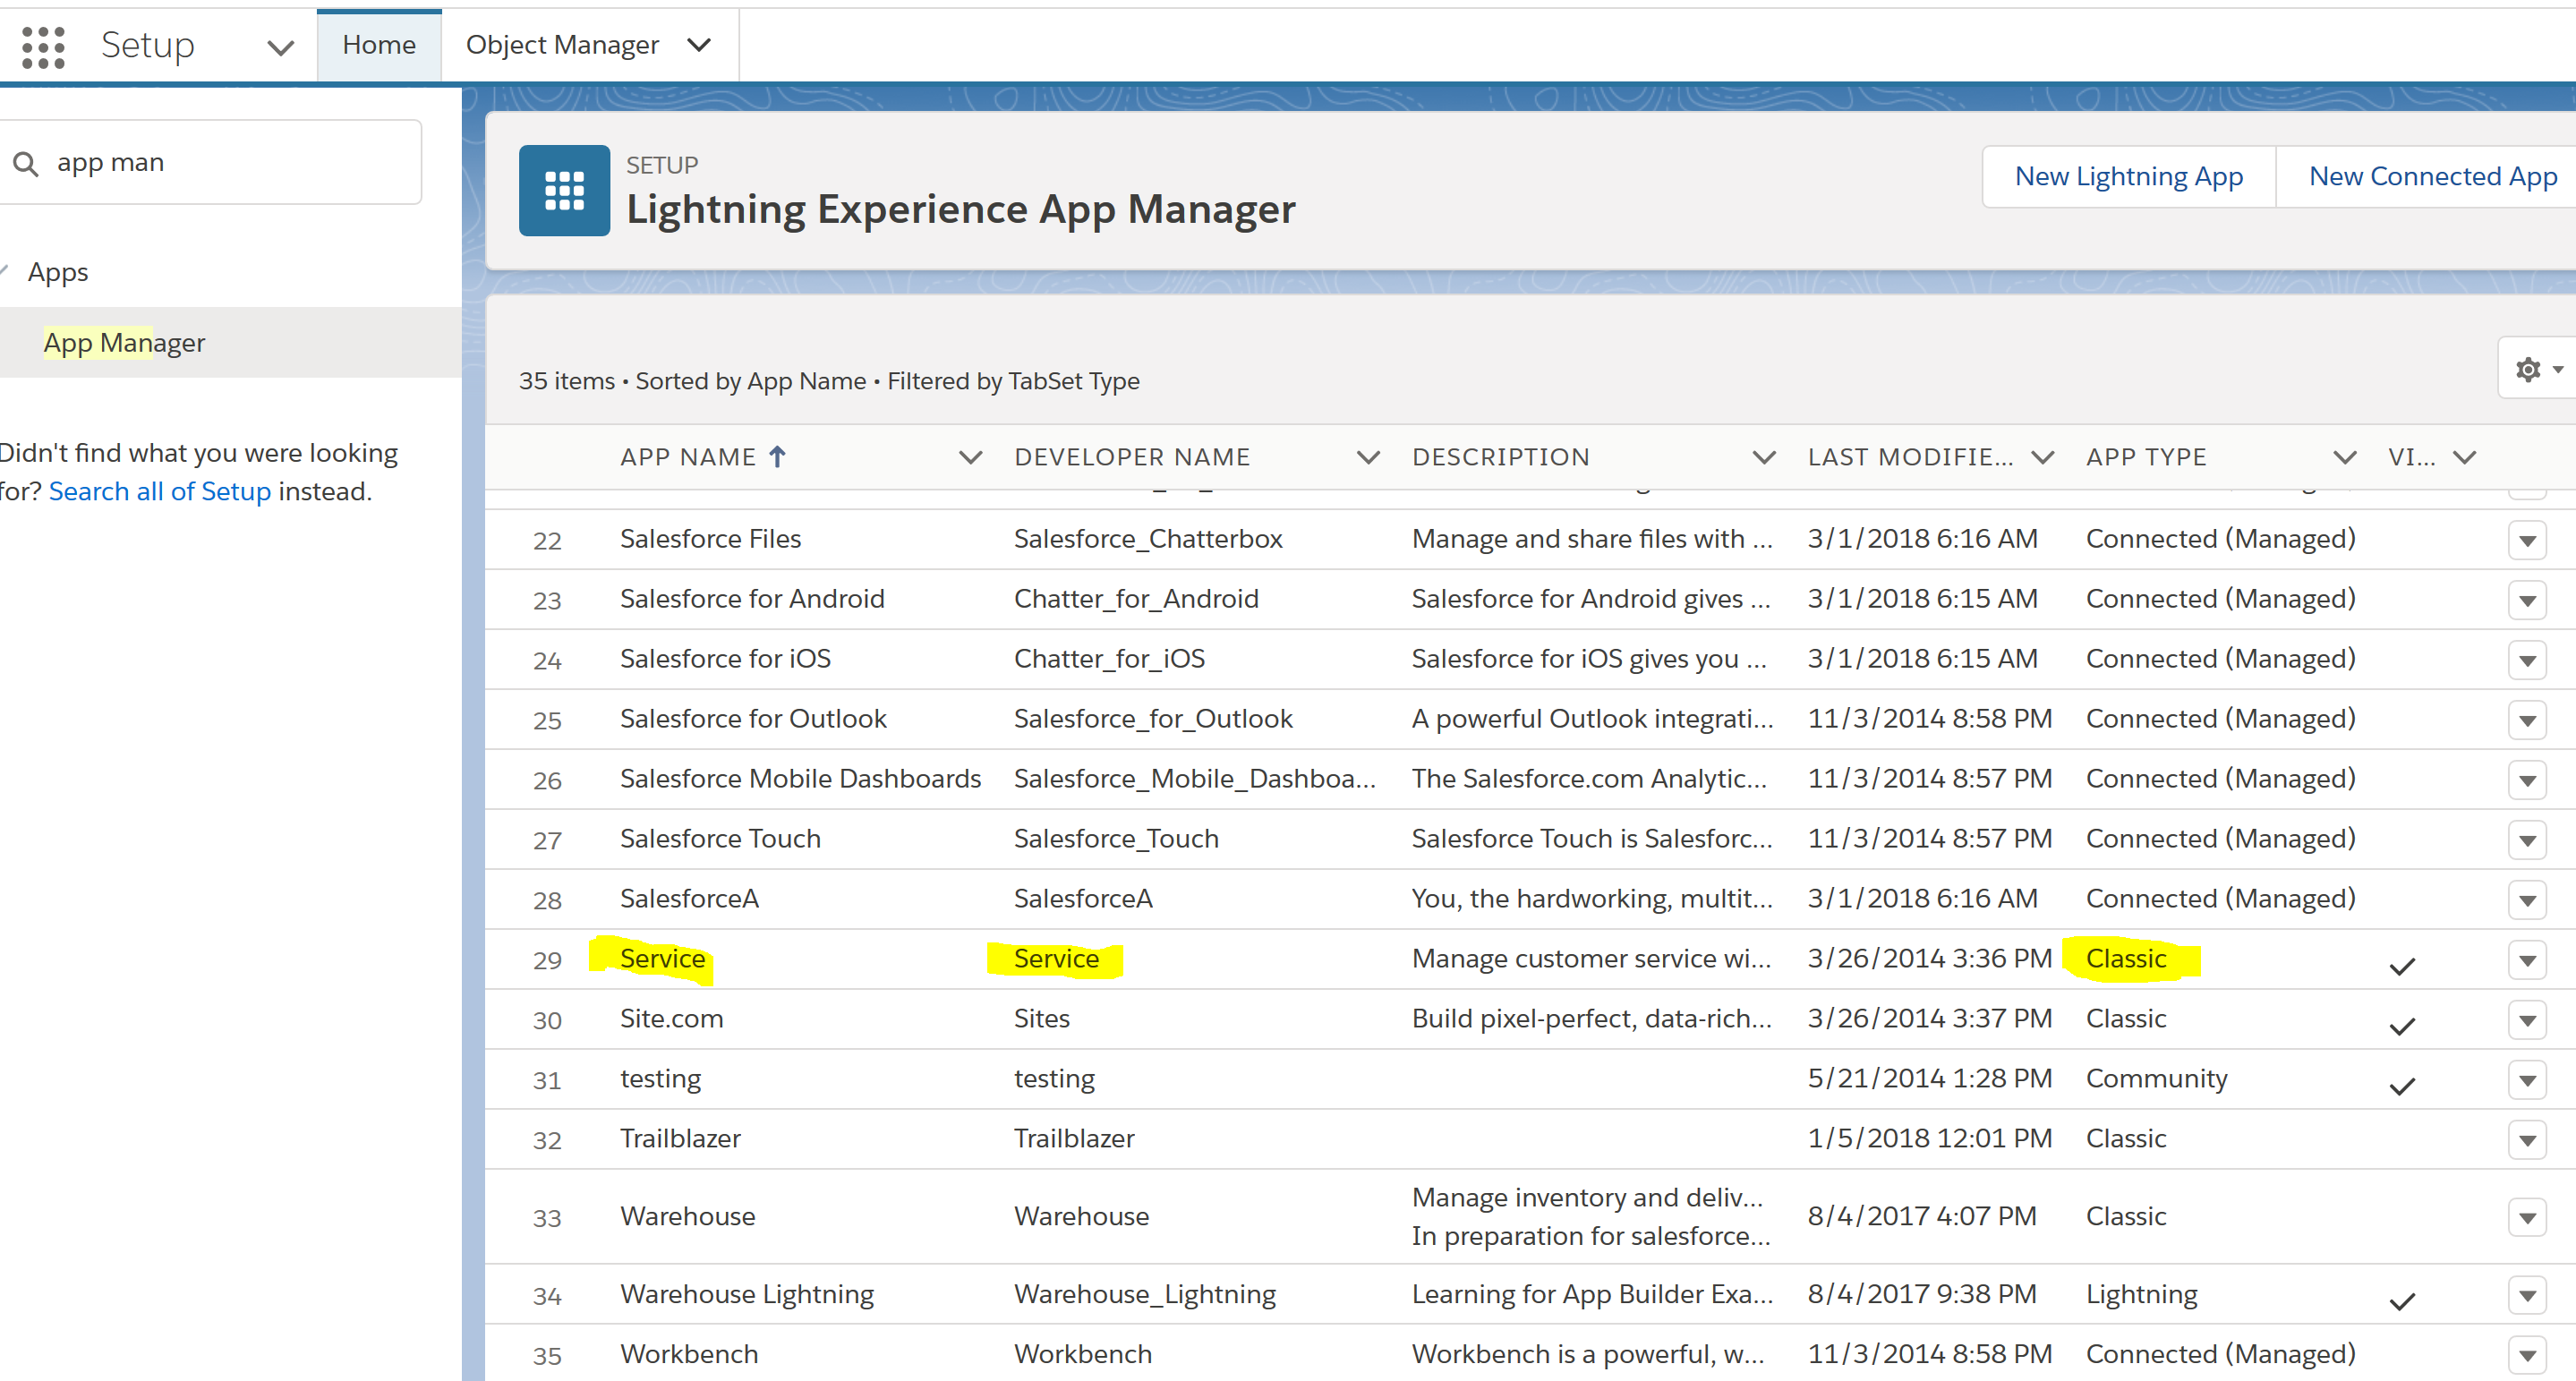Click the App Name sort arrow icon
Image resolution: width=2576 pixels, height=1381 pixels.
click(x=778, y=457)
